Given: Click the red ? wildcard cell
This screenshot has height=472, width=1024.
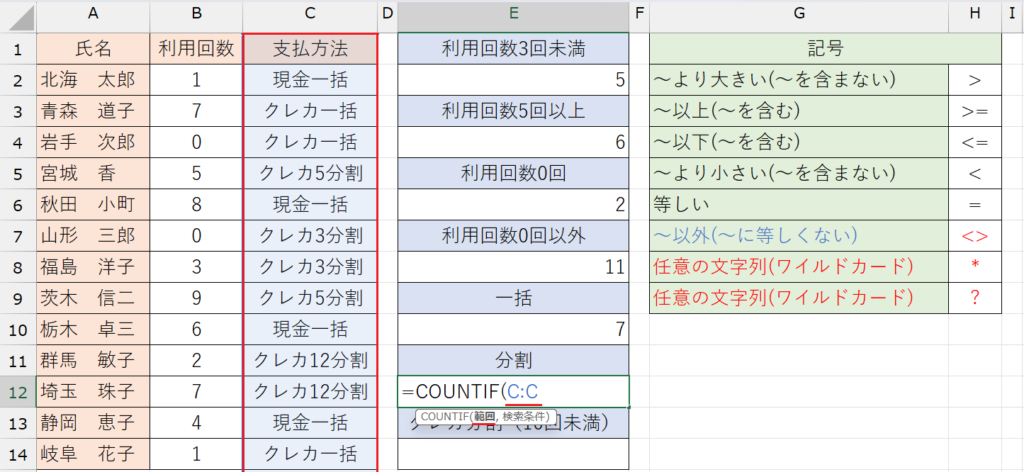Looking at the screenshot, I should pyautogui.click(x=975, y=298).
